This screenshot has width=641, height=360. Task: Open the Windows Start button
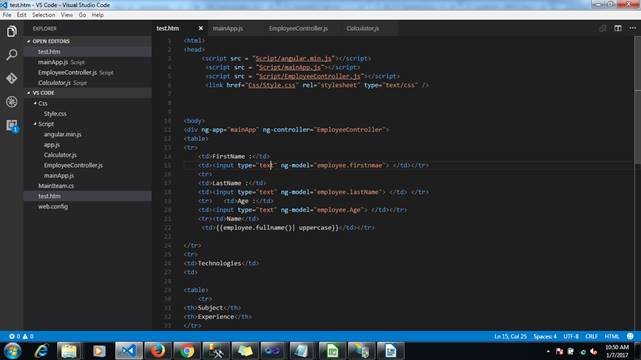coord(12,351)
